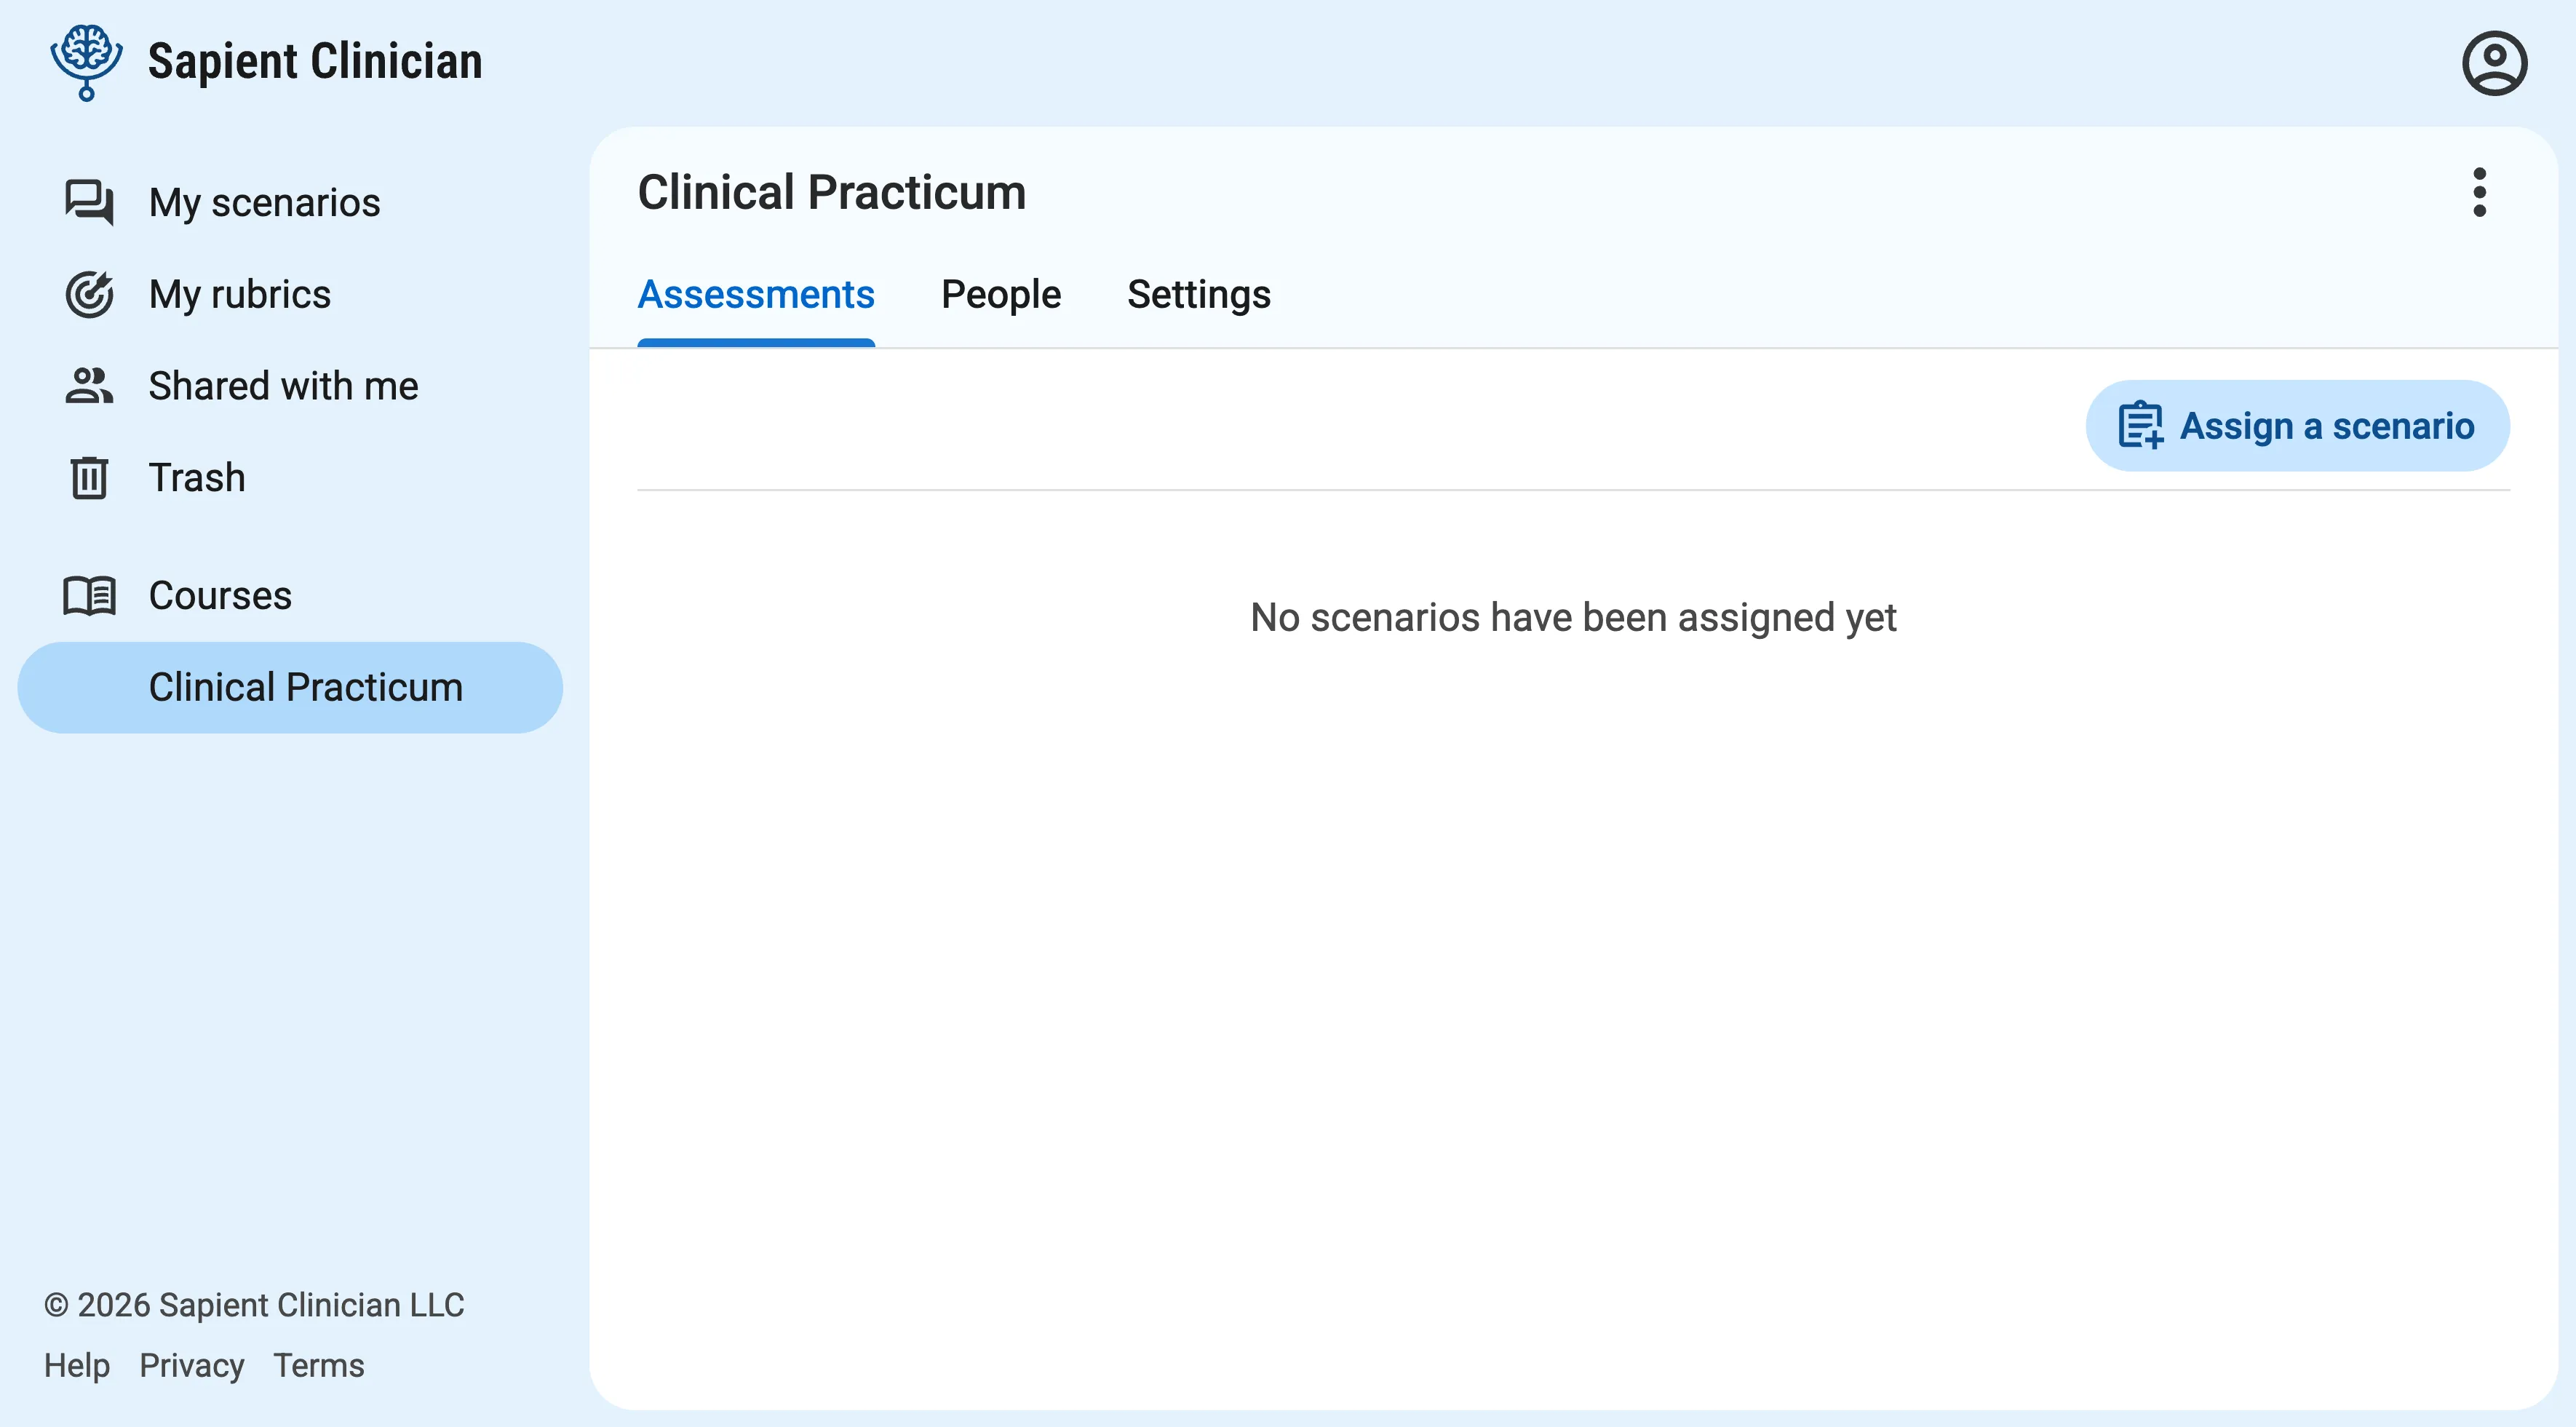Click the Courses book icon
The width and height of the screenshot is (2576, 1427).
tap(89, 595)
